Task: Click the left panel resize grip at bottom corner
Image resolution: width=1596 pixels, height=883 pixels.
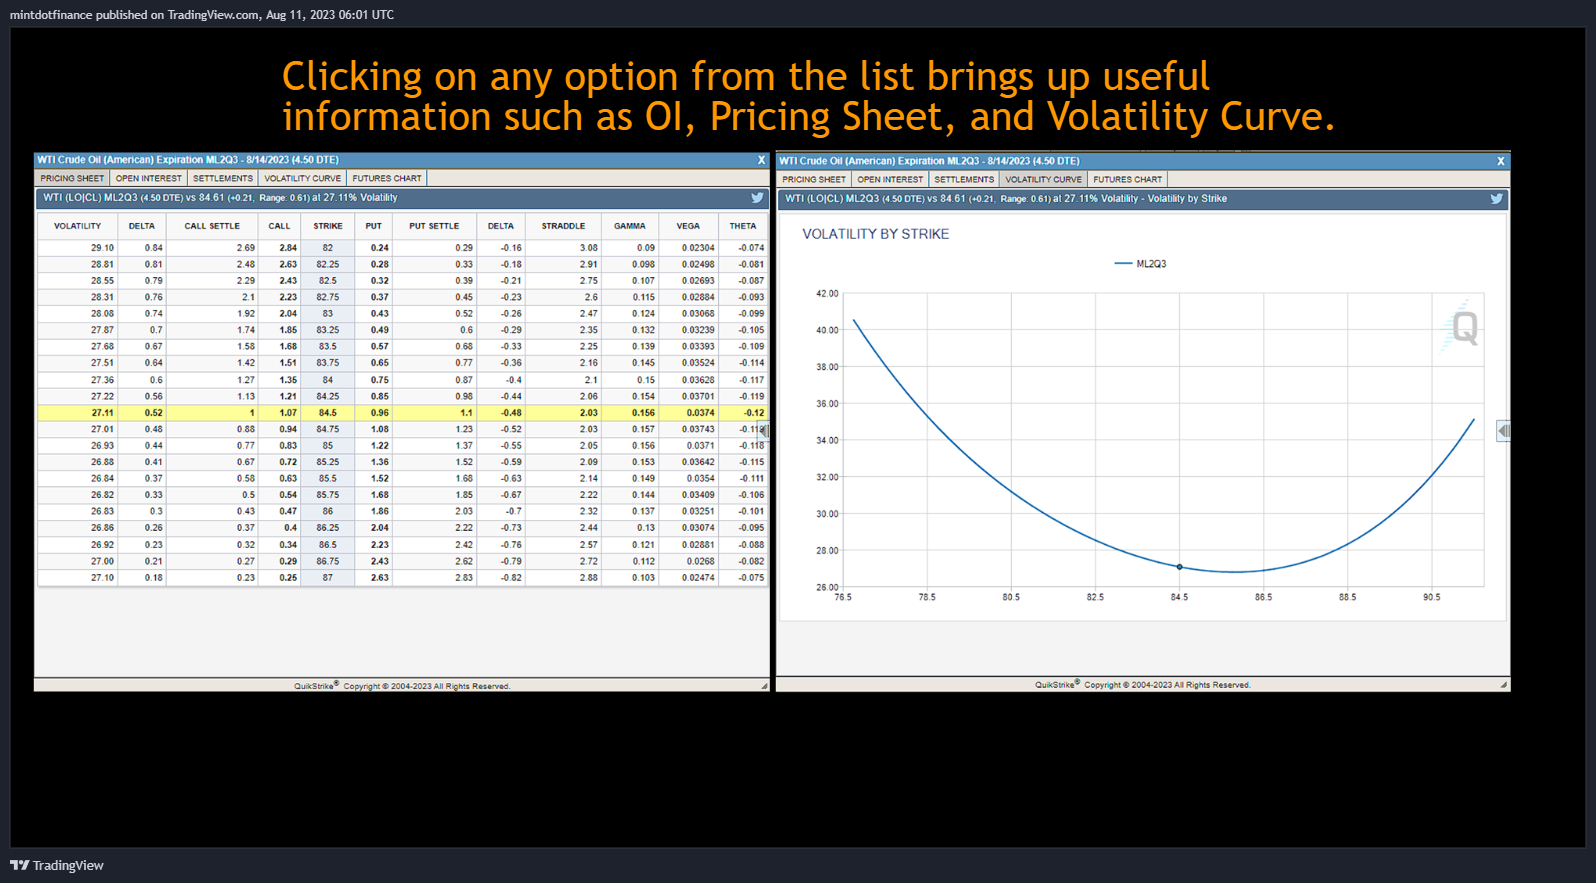Action: click(764, 686)
